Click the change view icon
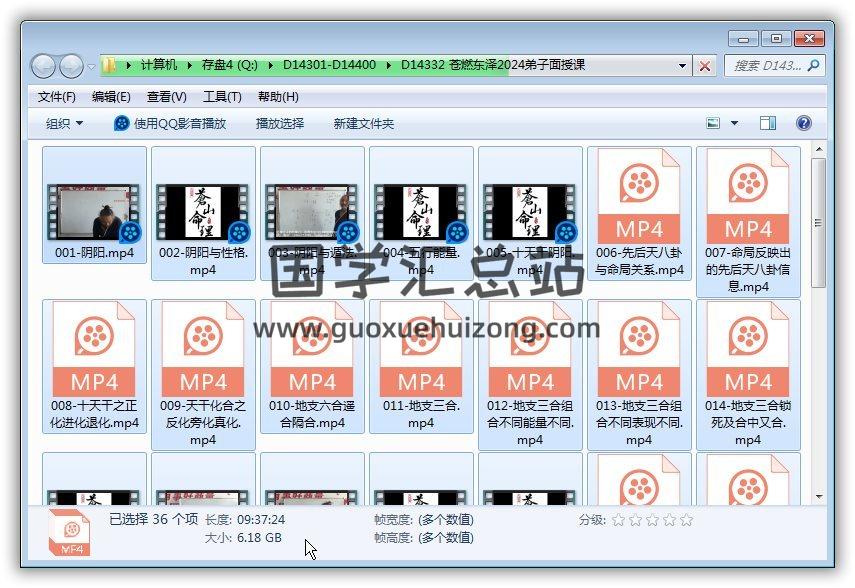This screenshot has width=855, height=588. coord(713,123)
